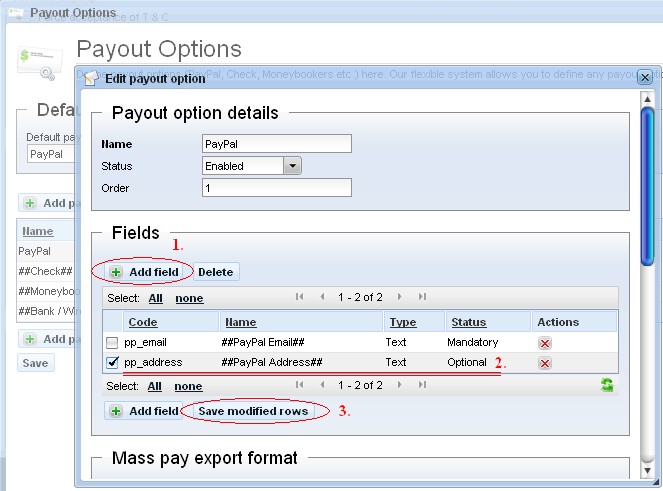Screen dimensions: 663x491
Task: Click the top Add field button
Action: (x=144, y=272)
